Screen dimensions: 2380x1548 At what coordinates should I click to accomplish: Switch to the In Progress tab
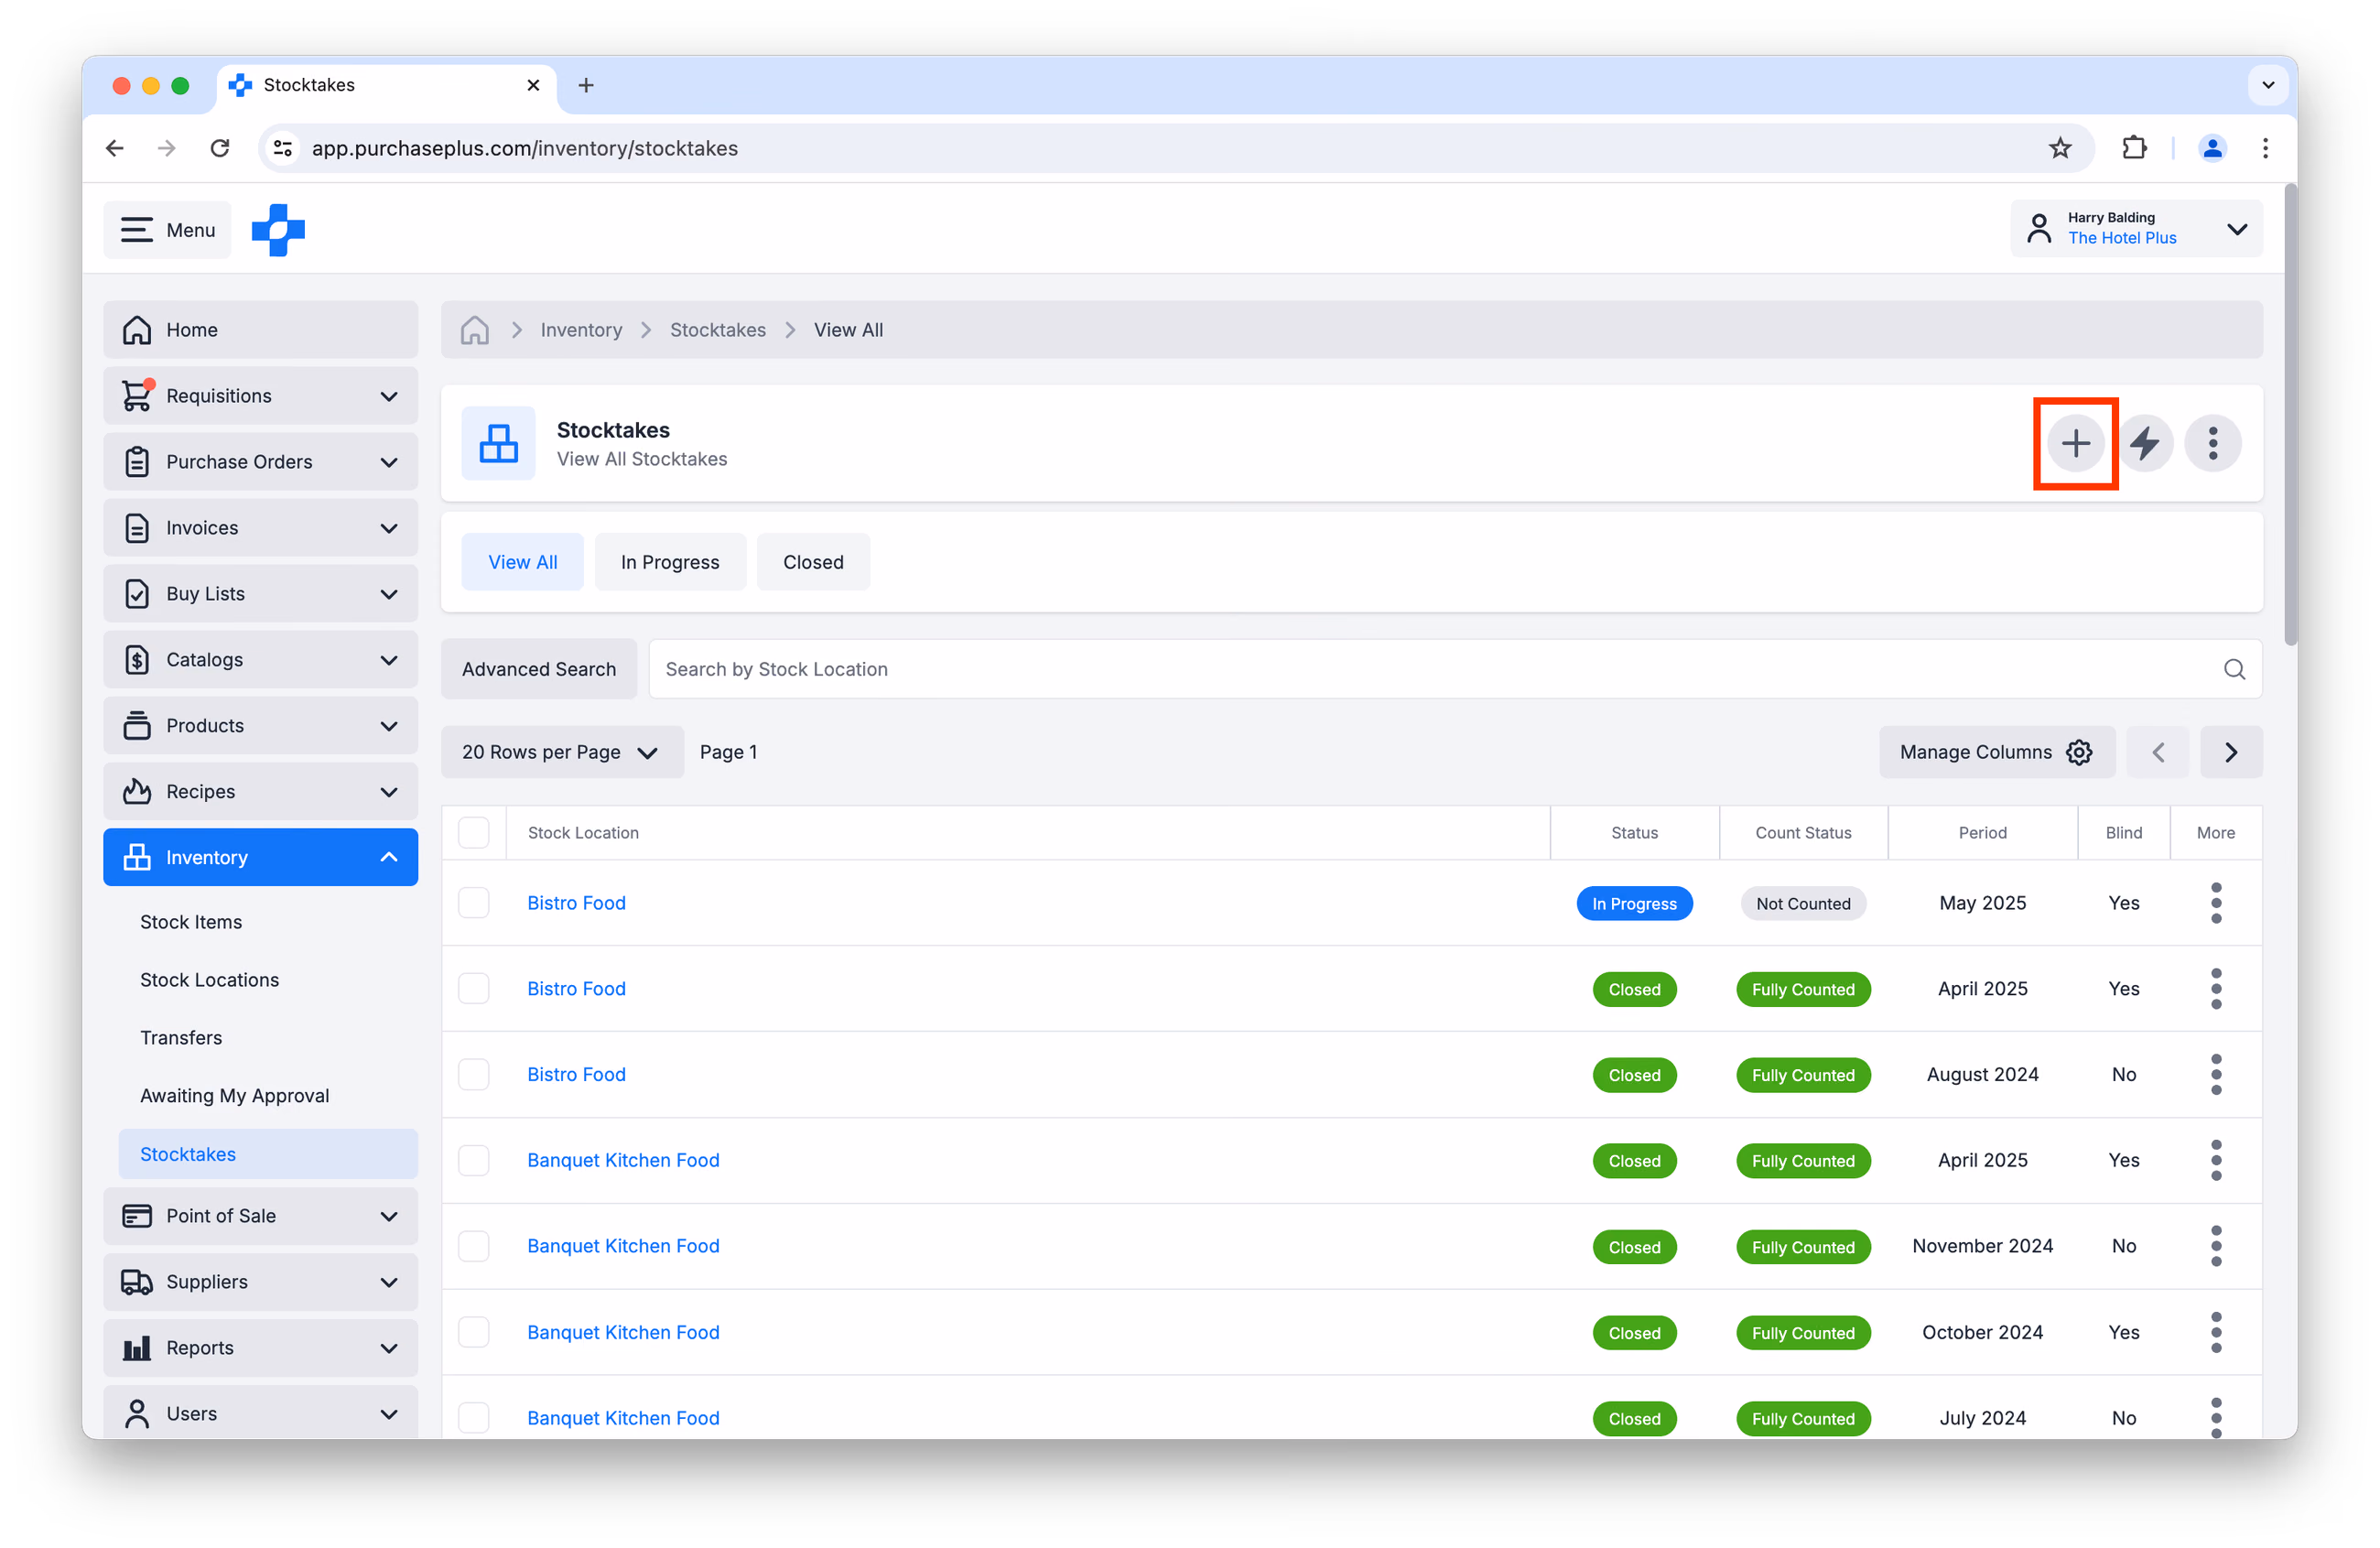point(670,562)
